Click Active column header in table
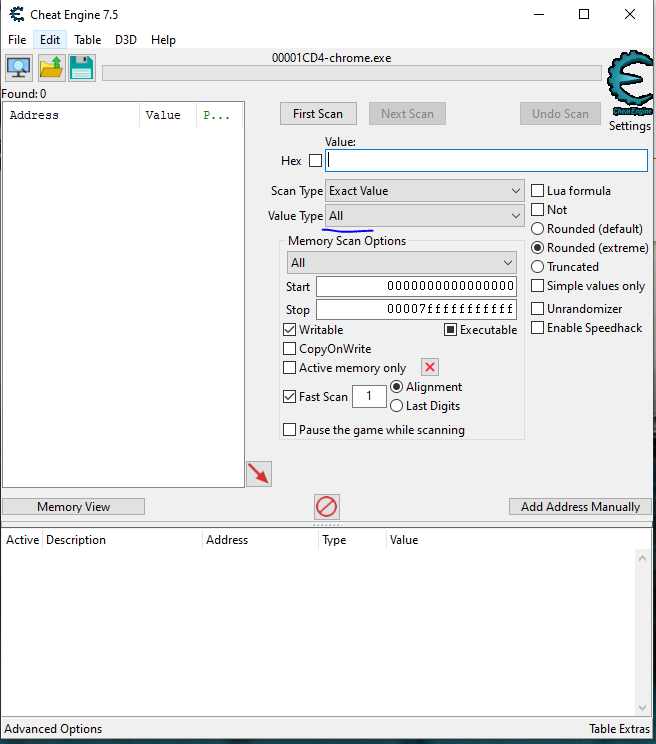This screenshot has height=744, width=656. 22,540
